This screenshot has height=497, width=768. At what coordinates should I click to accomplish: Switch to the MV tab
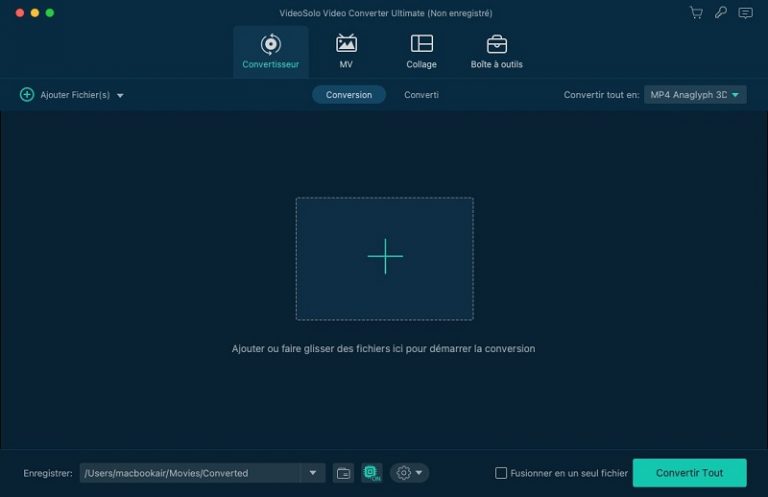click(346, 51)
